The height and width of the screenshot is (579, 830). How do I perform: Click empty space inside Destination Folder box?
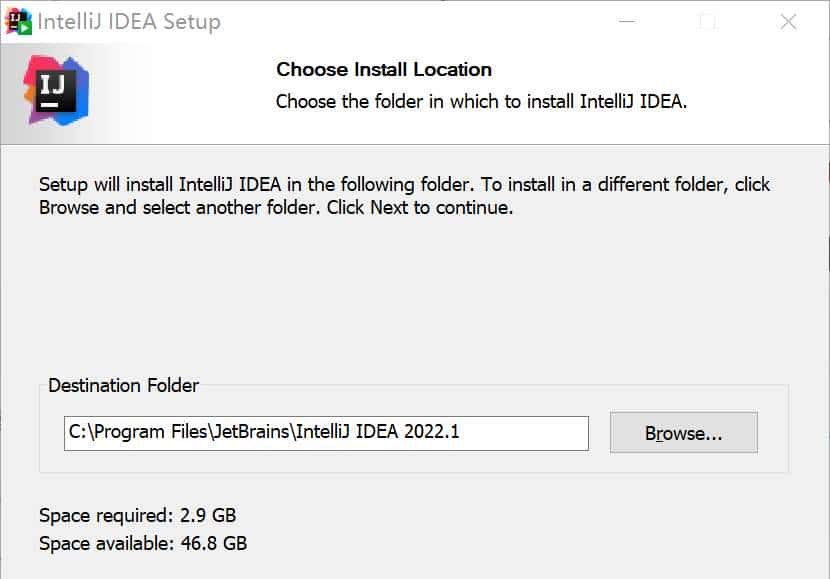pos(400,460)
